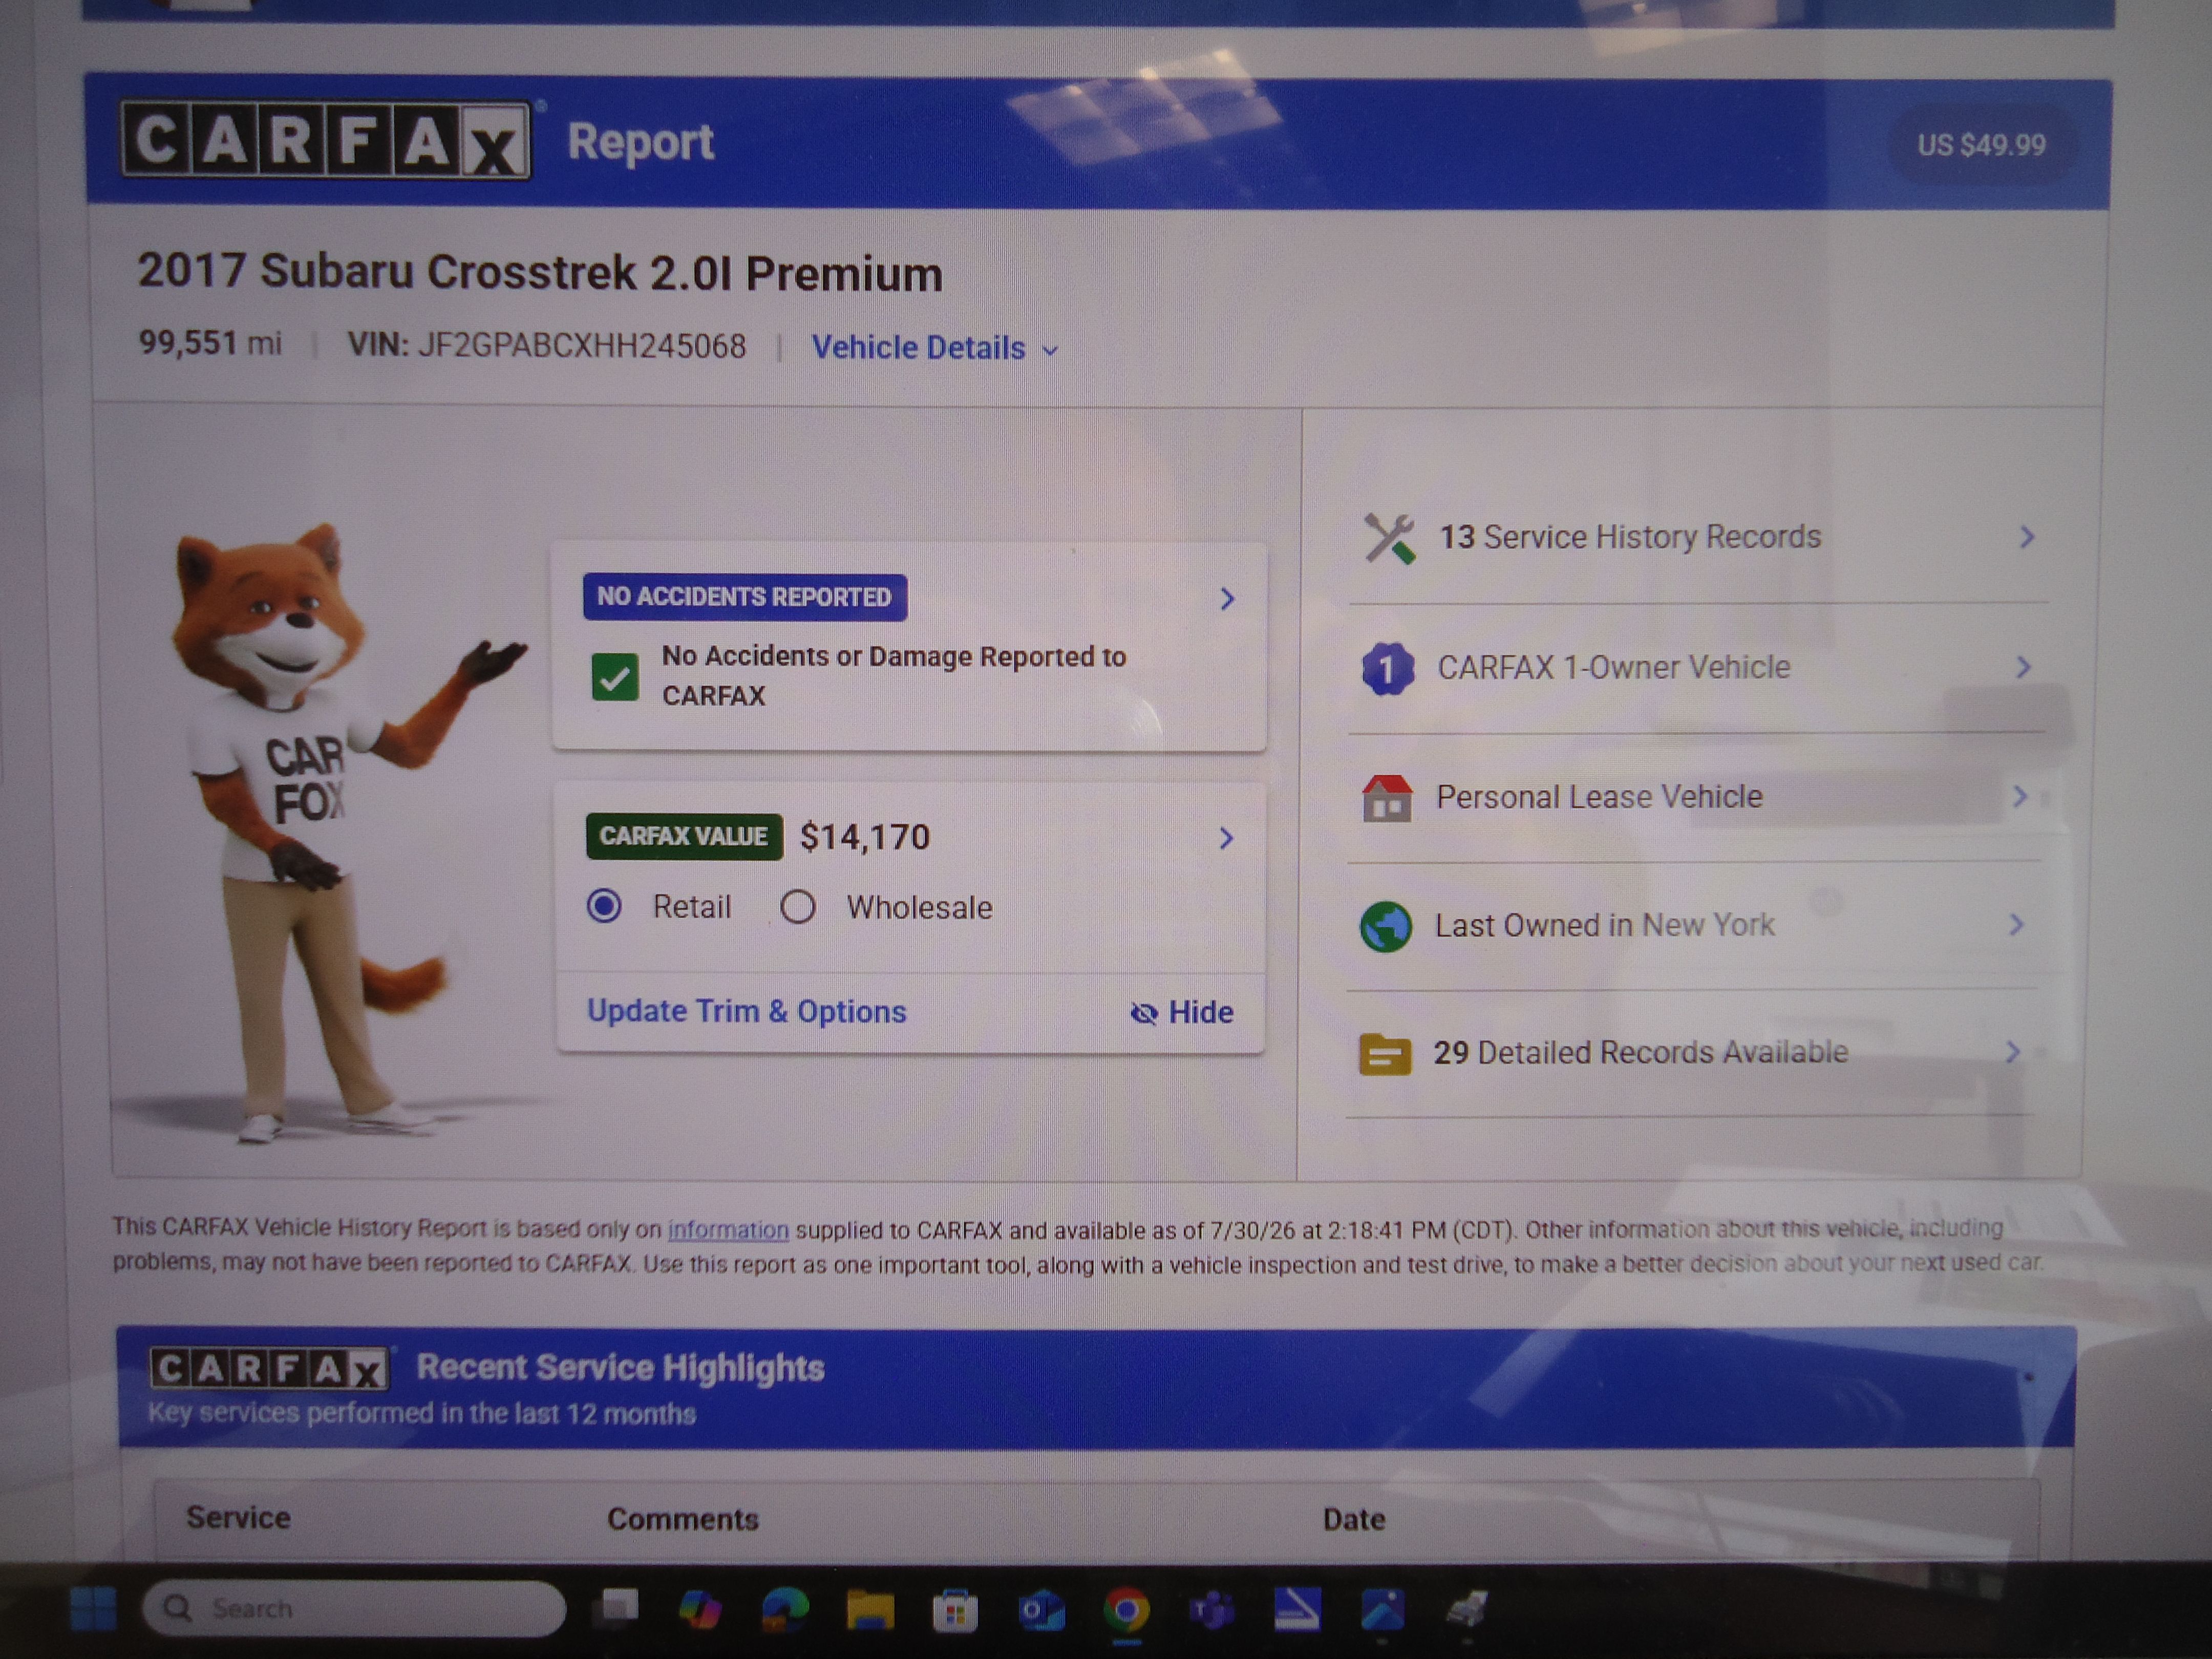Open the Update Trim & Options link

coord(746,1011)
